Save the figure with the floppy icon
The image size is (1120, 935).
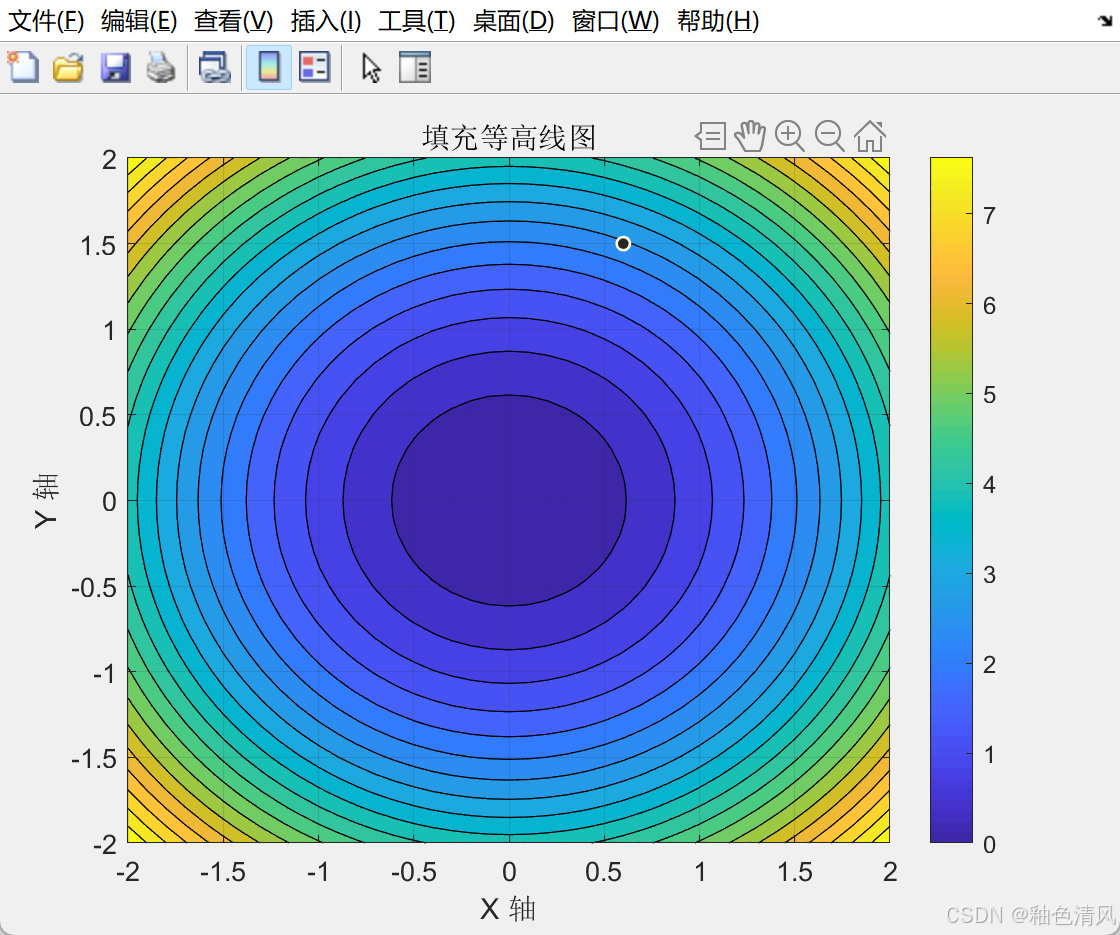pyautogui.click(x=115, y=67)
